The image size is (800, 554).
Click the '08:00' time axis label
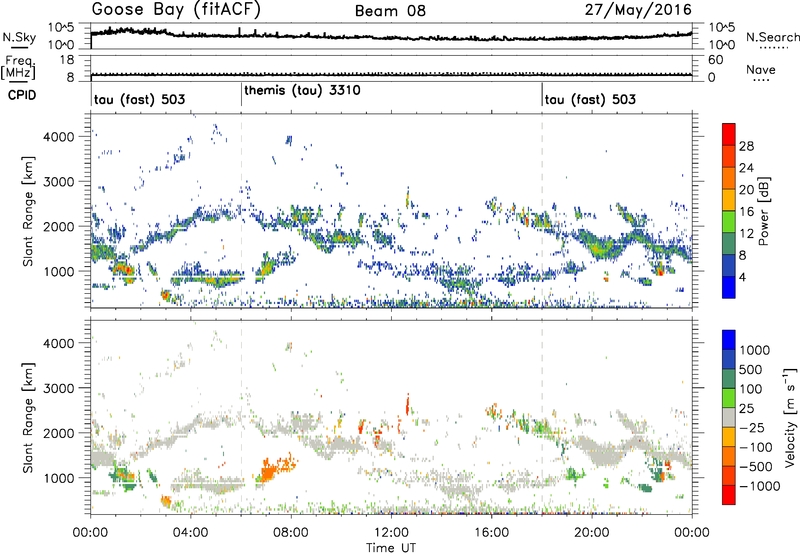click(291, 533)
